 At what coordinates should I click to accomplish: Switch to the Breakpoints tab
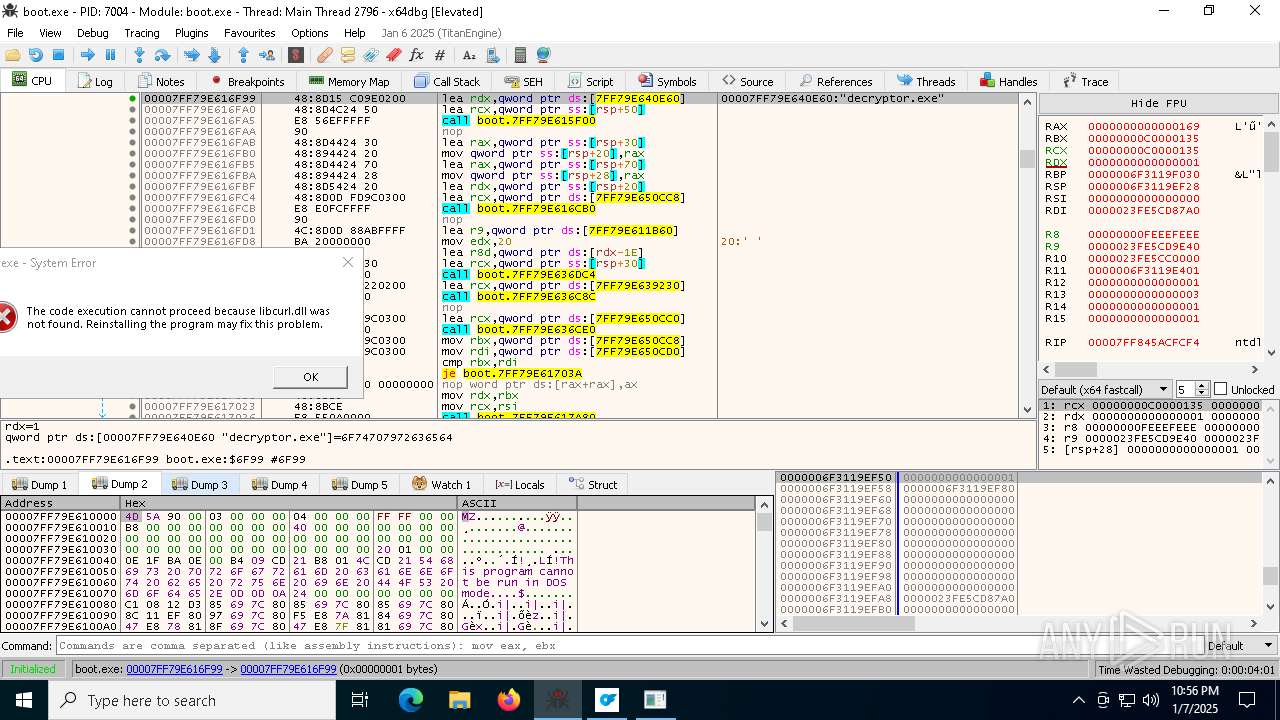(x=246, y=81)
